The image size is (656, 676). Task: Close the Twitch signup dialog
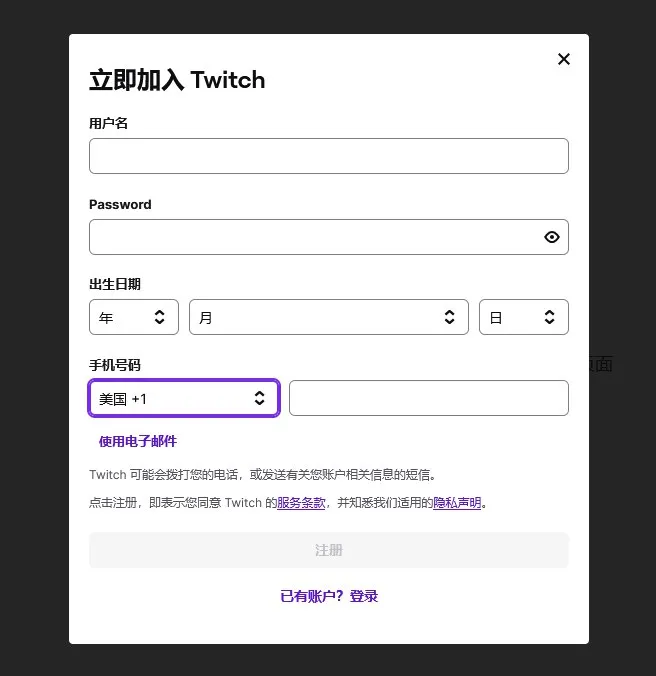click(564, 59)
